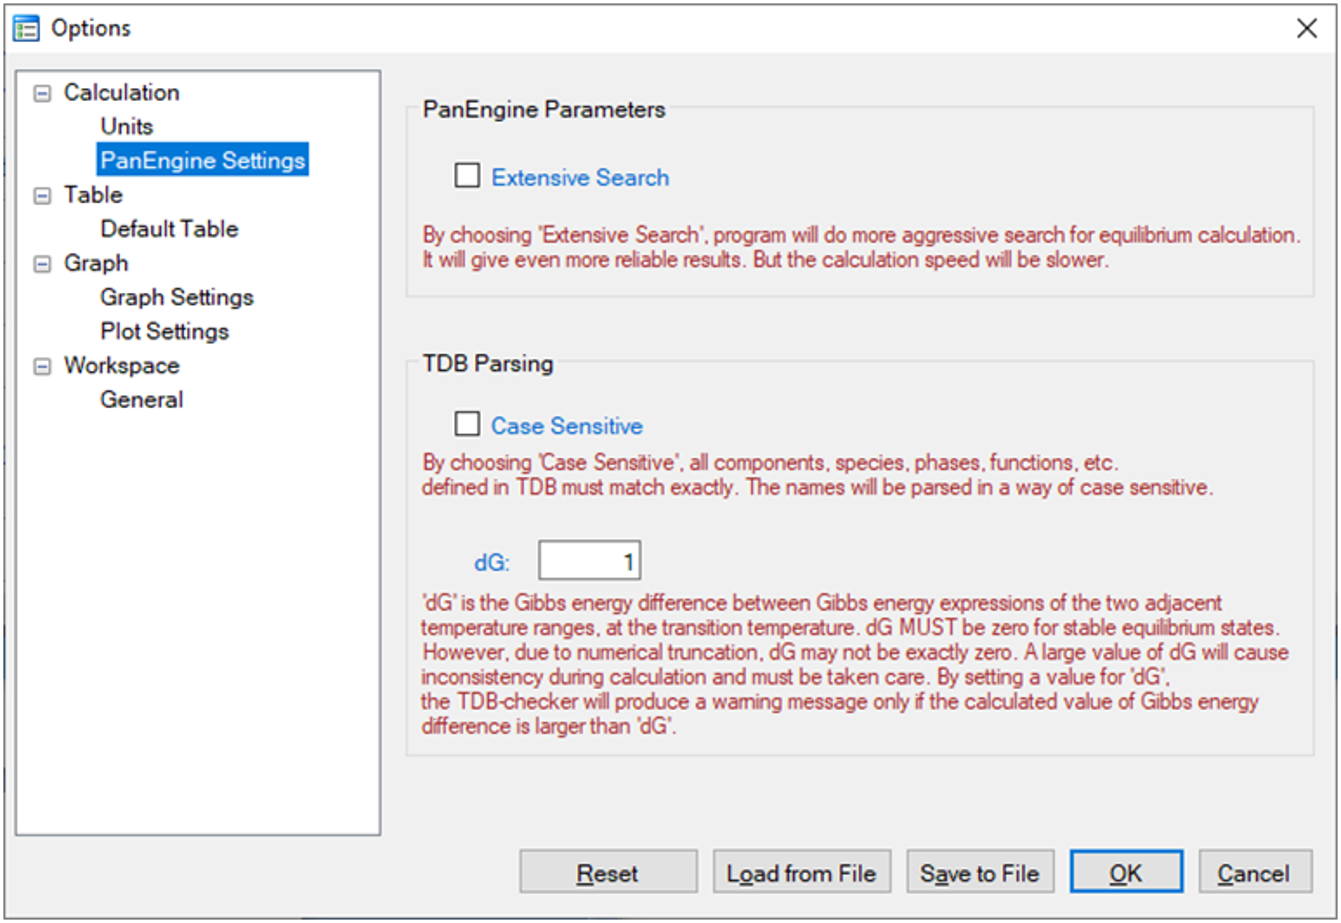Cancel the Options dialog
Viewport: 1341px width, 923px height.
coord(1254,873)
